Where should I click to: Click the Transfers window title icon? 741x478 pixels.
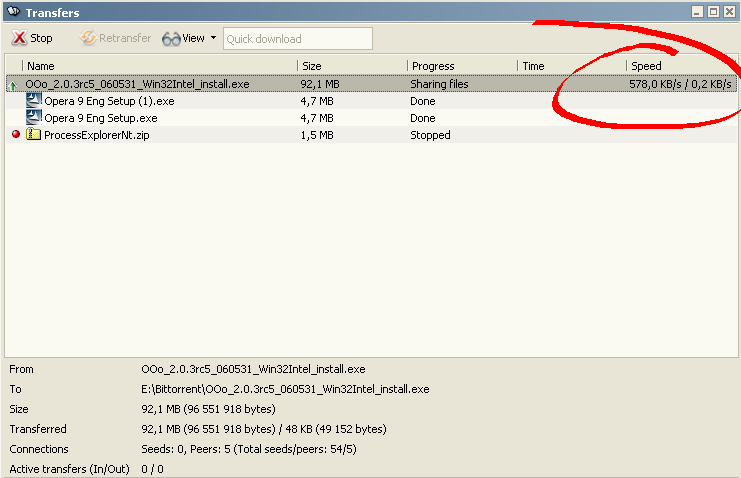[14, 11]
